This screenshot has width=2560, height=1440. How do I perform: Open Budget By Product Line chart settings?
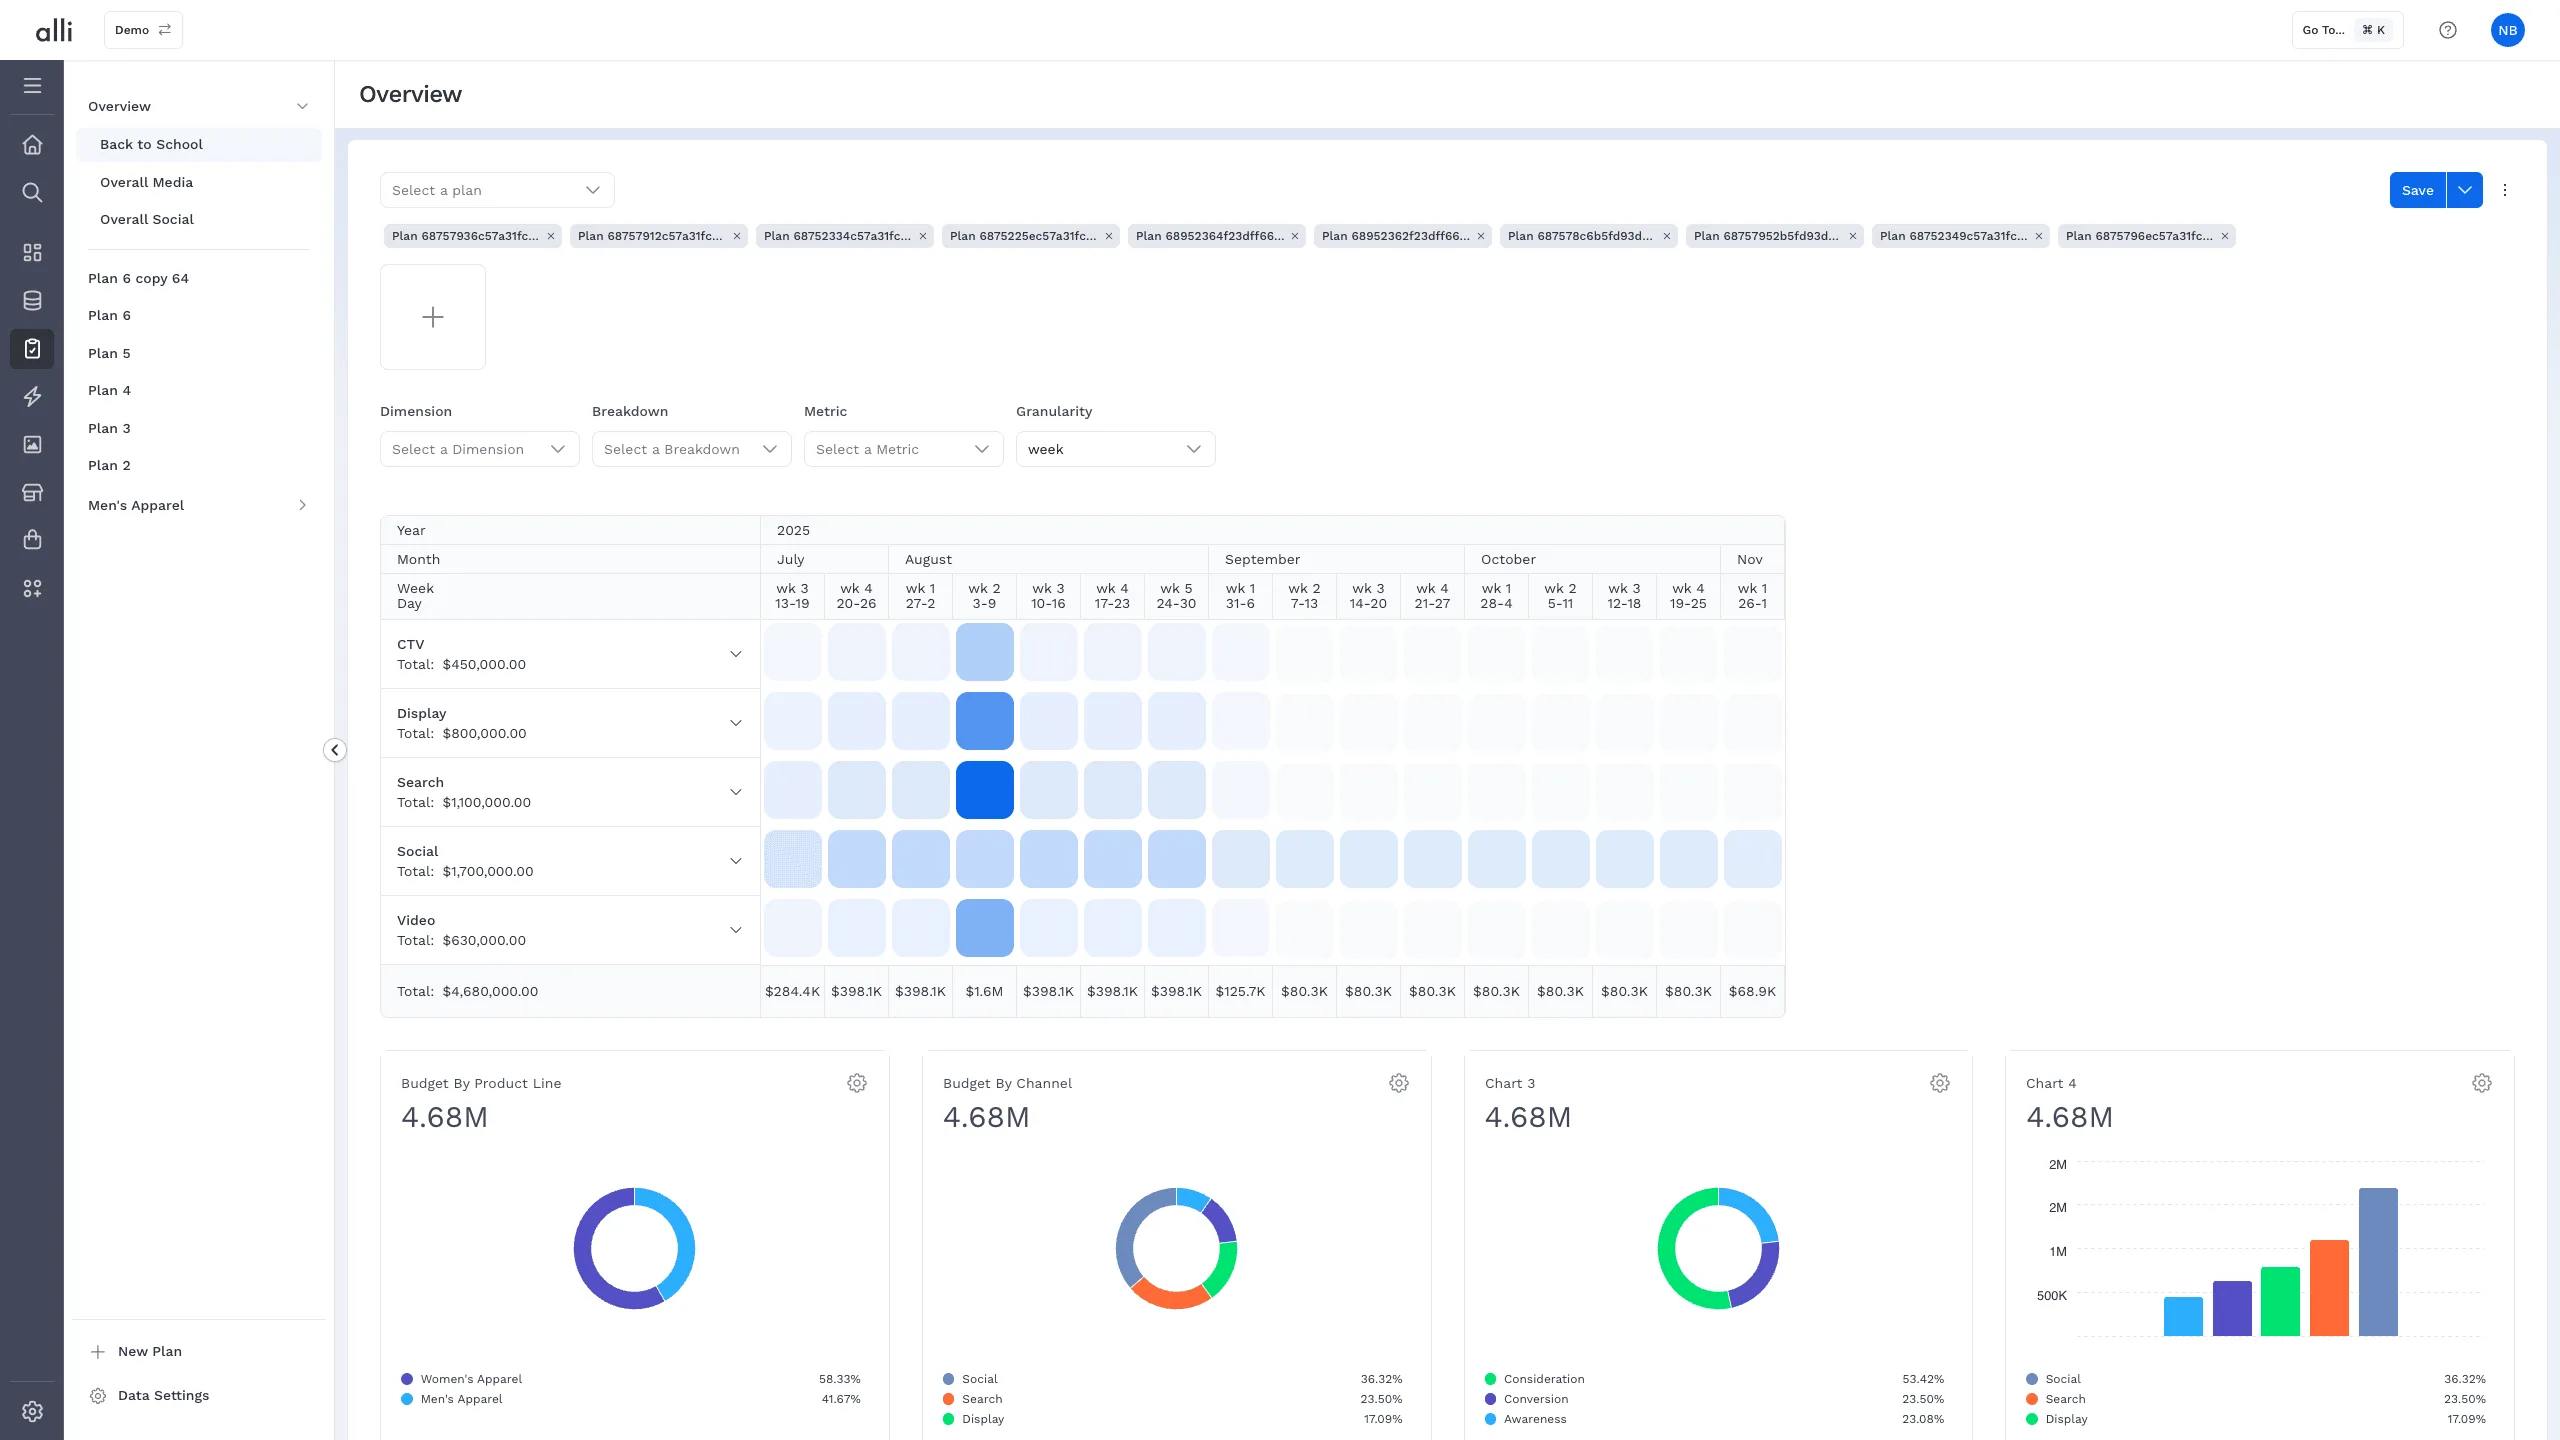pos(857,1083)
